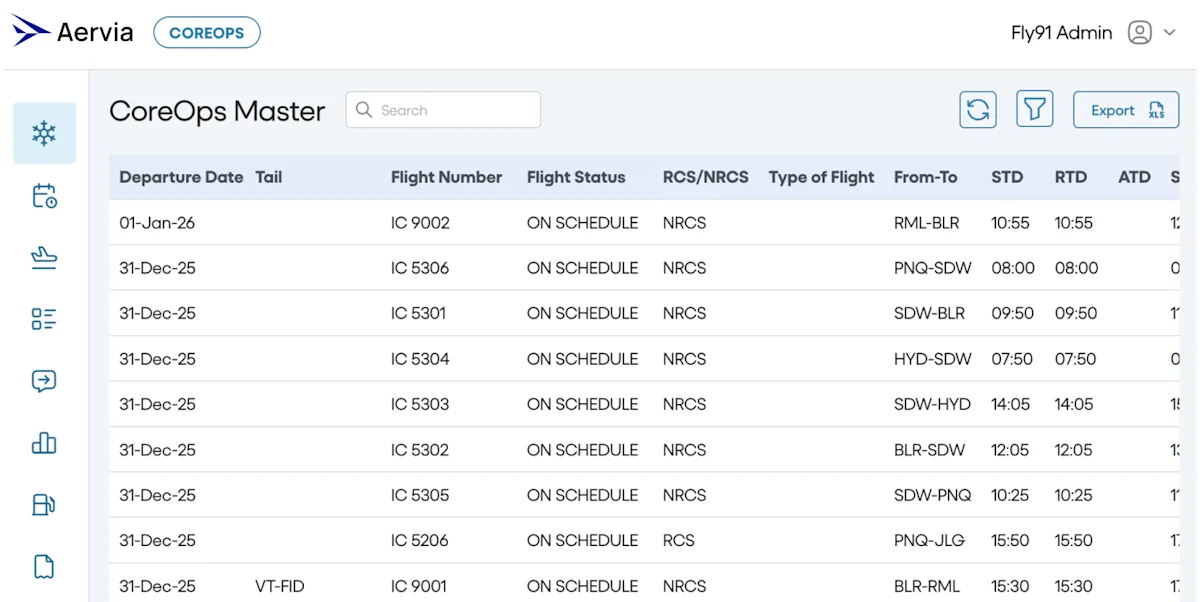Click the PNQ-JLG route cell
This screenshot has height=602, width=1200.
click(x=930, y=540)
